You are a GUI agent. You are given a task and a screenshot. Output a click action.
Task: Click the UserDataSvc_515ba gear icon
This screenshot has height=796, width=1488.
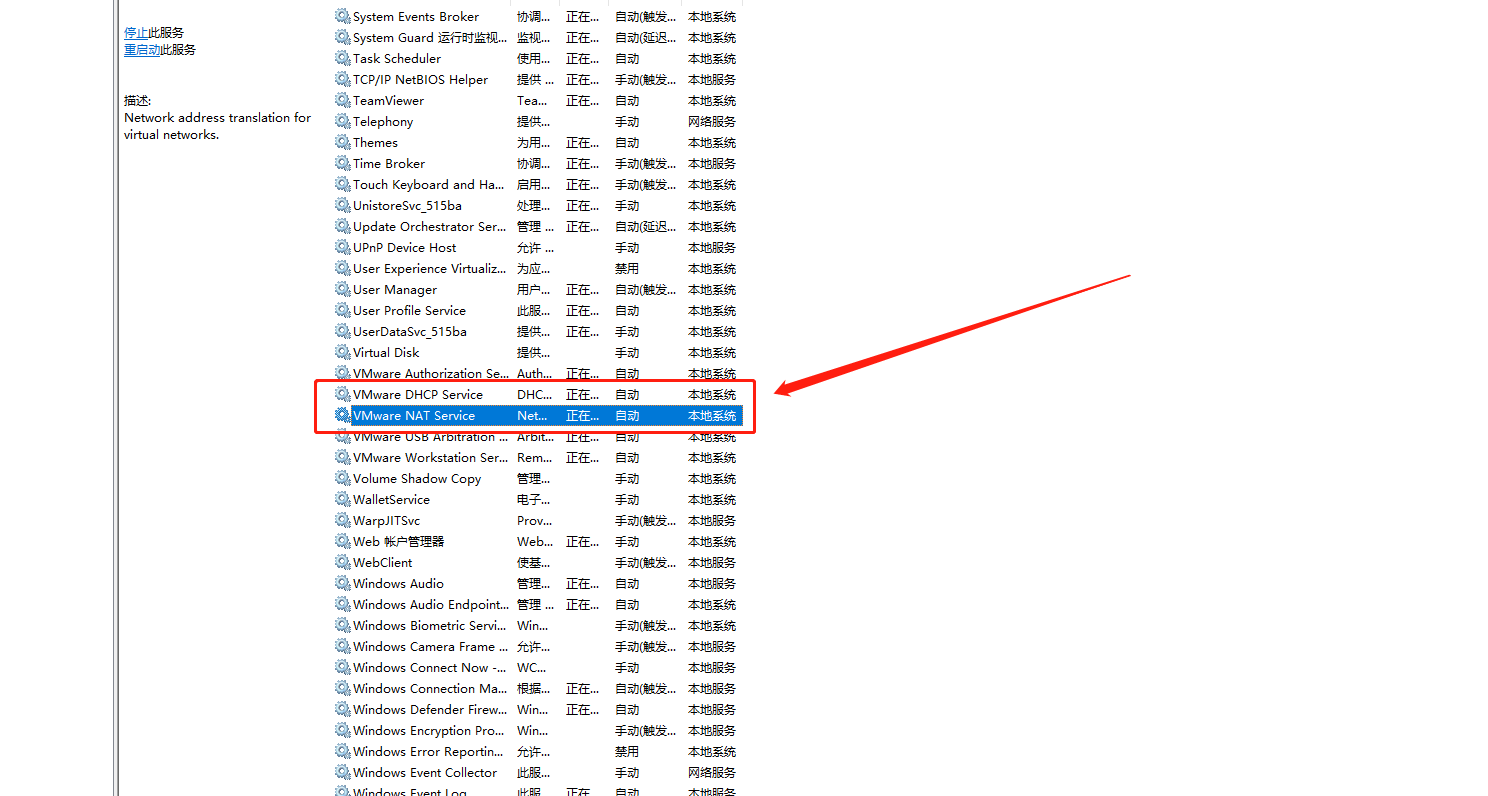tap(343, 332)
